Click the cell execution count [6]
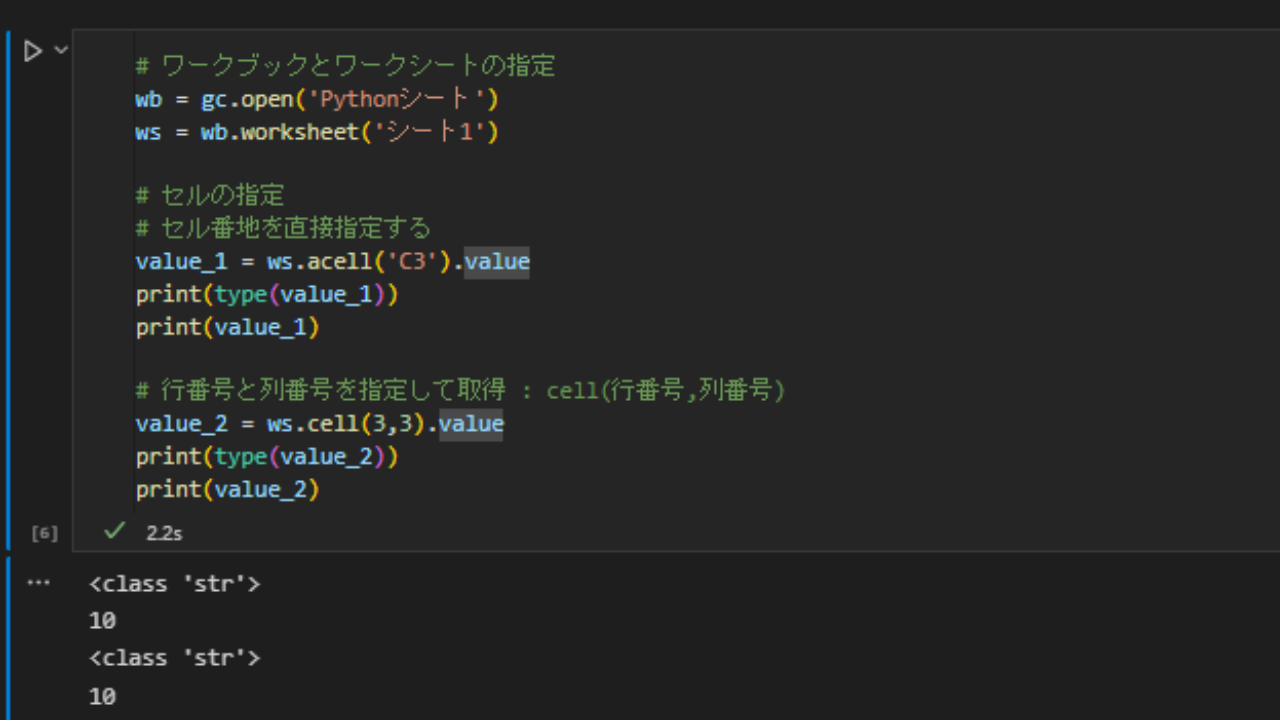 [x=44, y=533]
